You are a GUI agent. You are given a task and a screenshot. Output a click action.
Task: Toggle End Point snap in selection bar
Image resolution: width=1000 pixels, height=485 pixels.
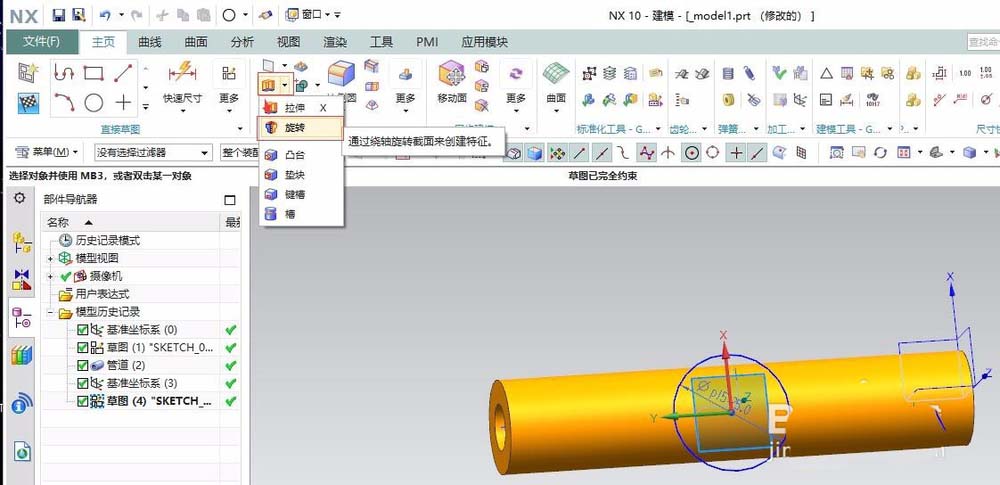tap(580, 153)
